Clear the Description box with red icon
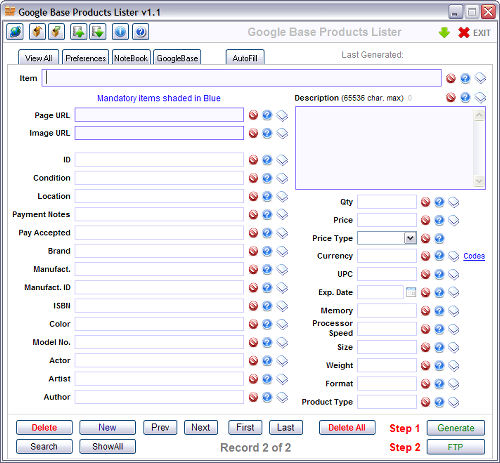This screenshot has width=500, height=463. pyautogui.click(x=451, y=97)
